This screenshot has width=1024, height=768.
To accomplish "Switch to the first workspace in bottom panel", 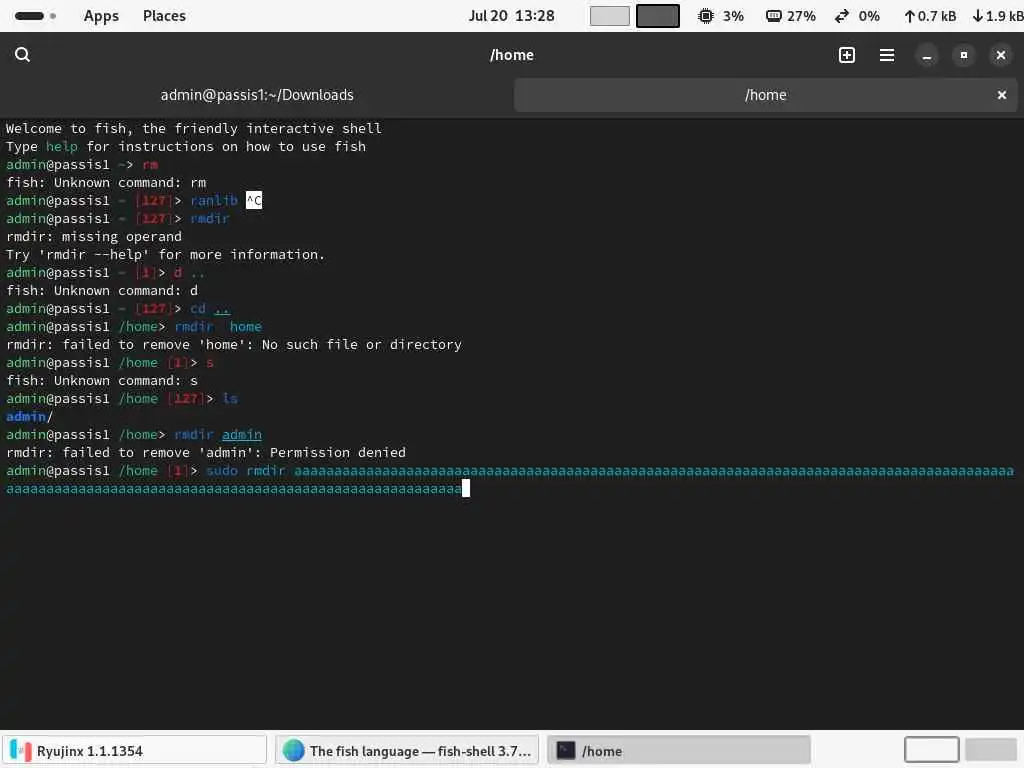I will (x=931, y=750).
